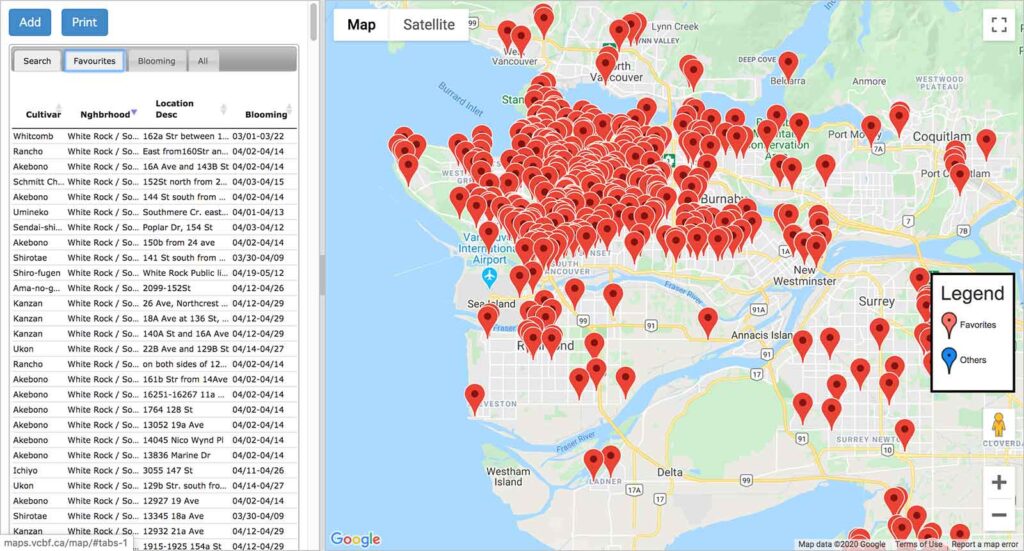Open the Search tab
The image size is (1024, 551).
pos(37,61)
